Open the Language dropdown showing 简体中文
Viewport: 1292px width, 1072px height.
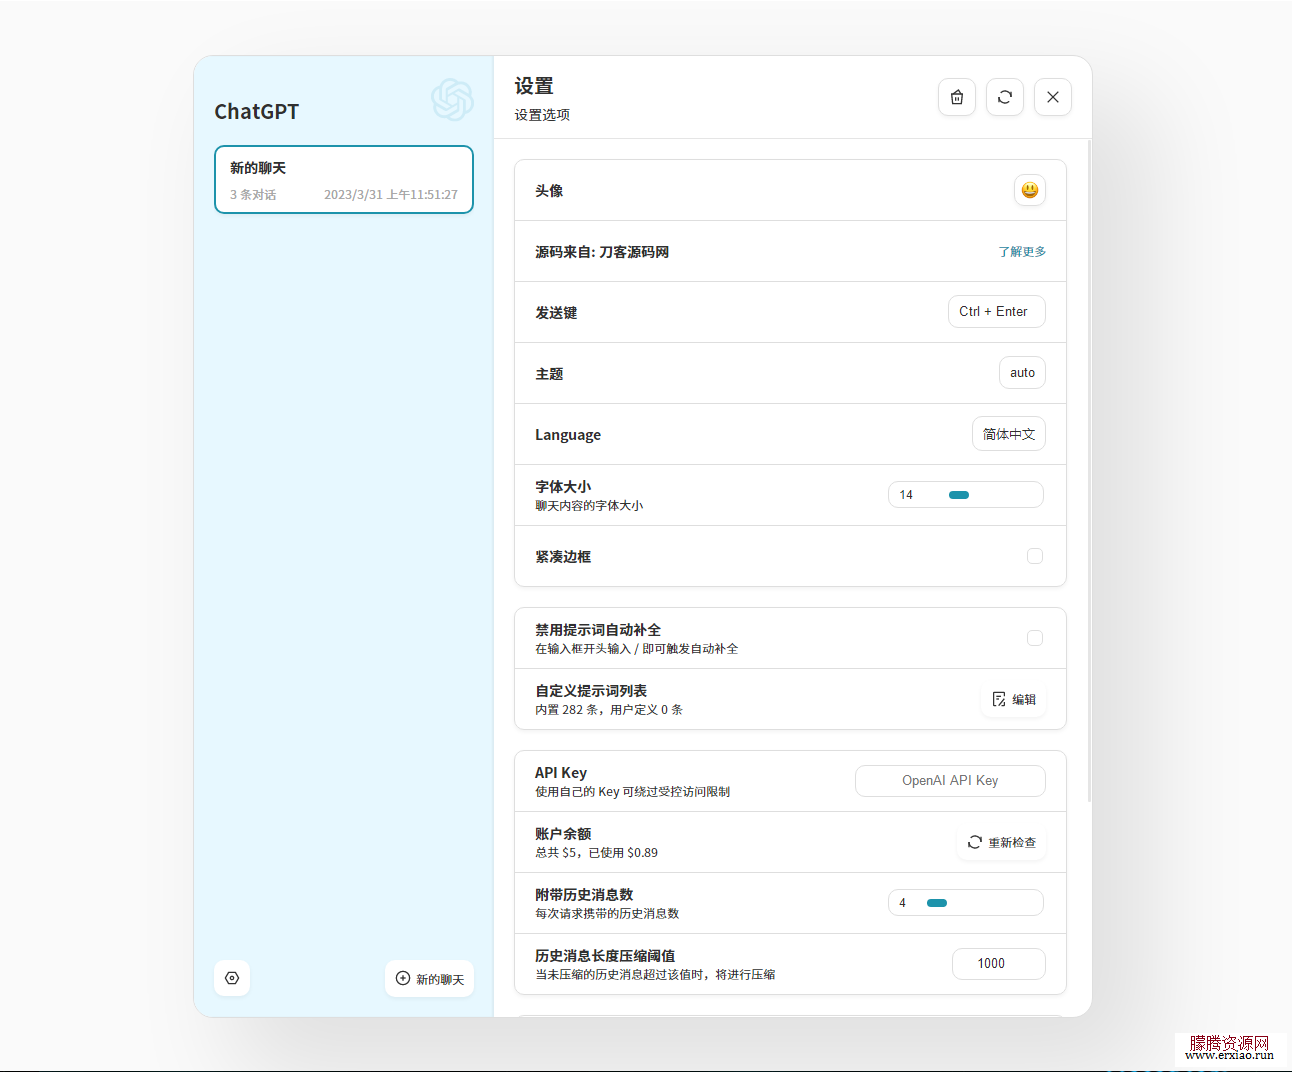1009,434
